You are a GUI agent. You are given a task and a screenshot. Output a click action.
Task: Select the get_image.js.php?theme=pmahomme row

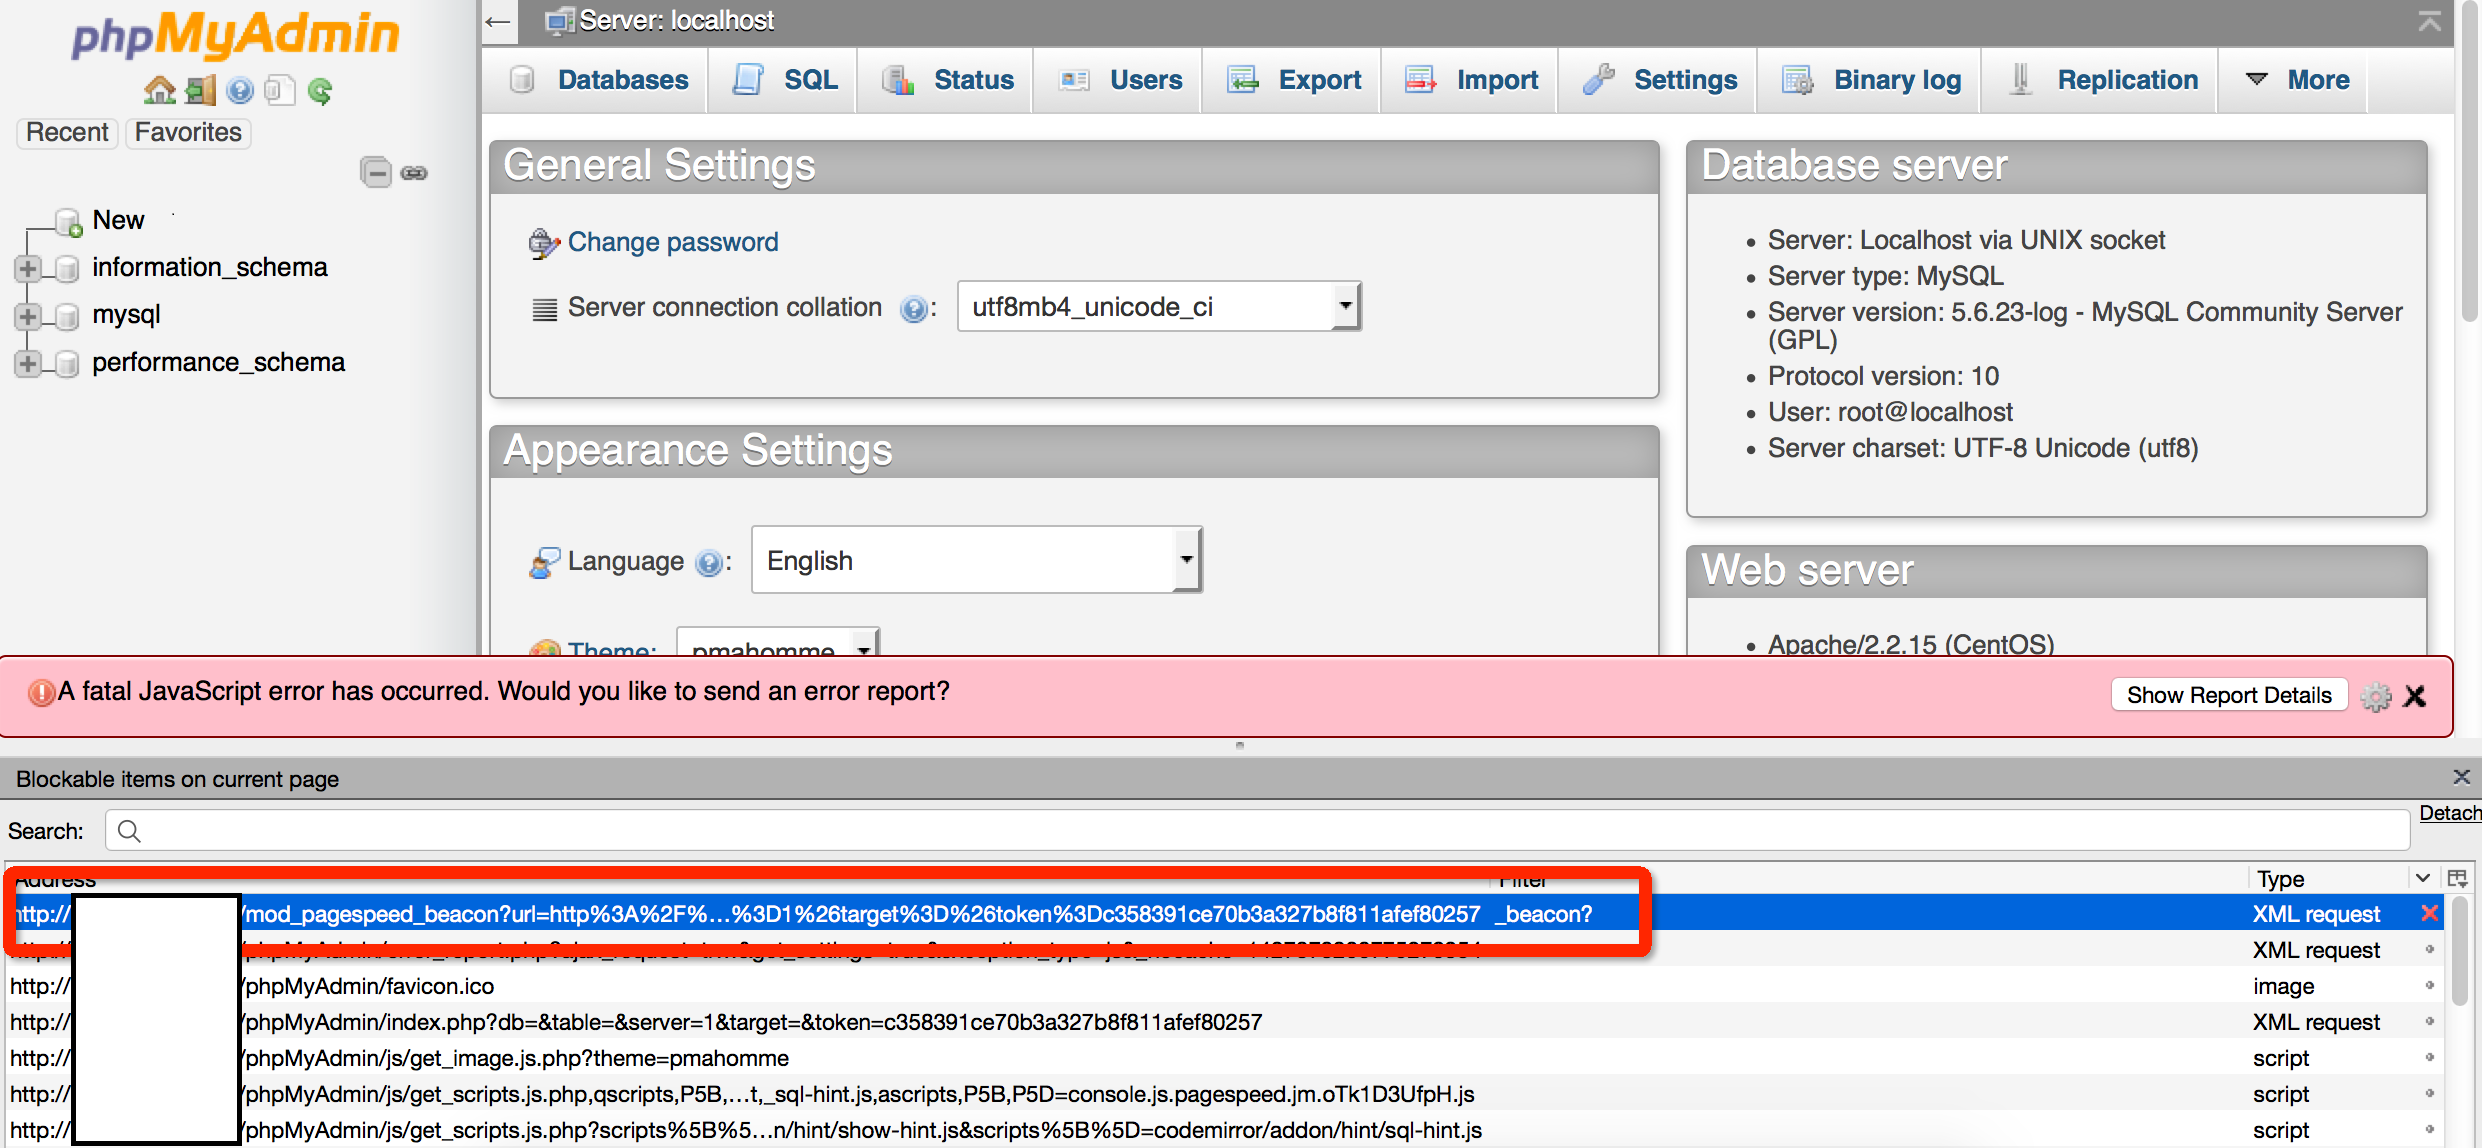coord(1225,1058)
